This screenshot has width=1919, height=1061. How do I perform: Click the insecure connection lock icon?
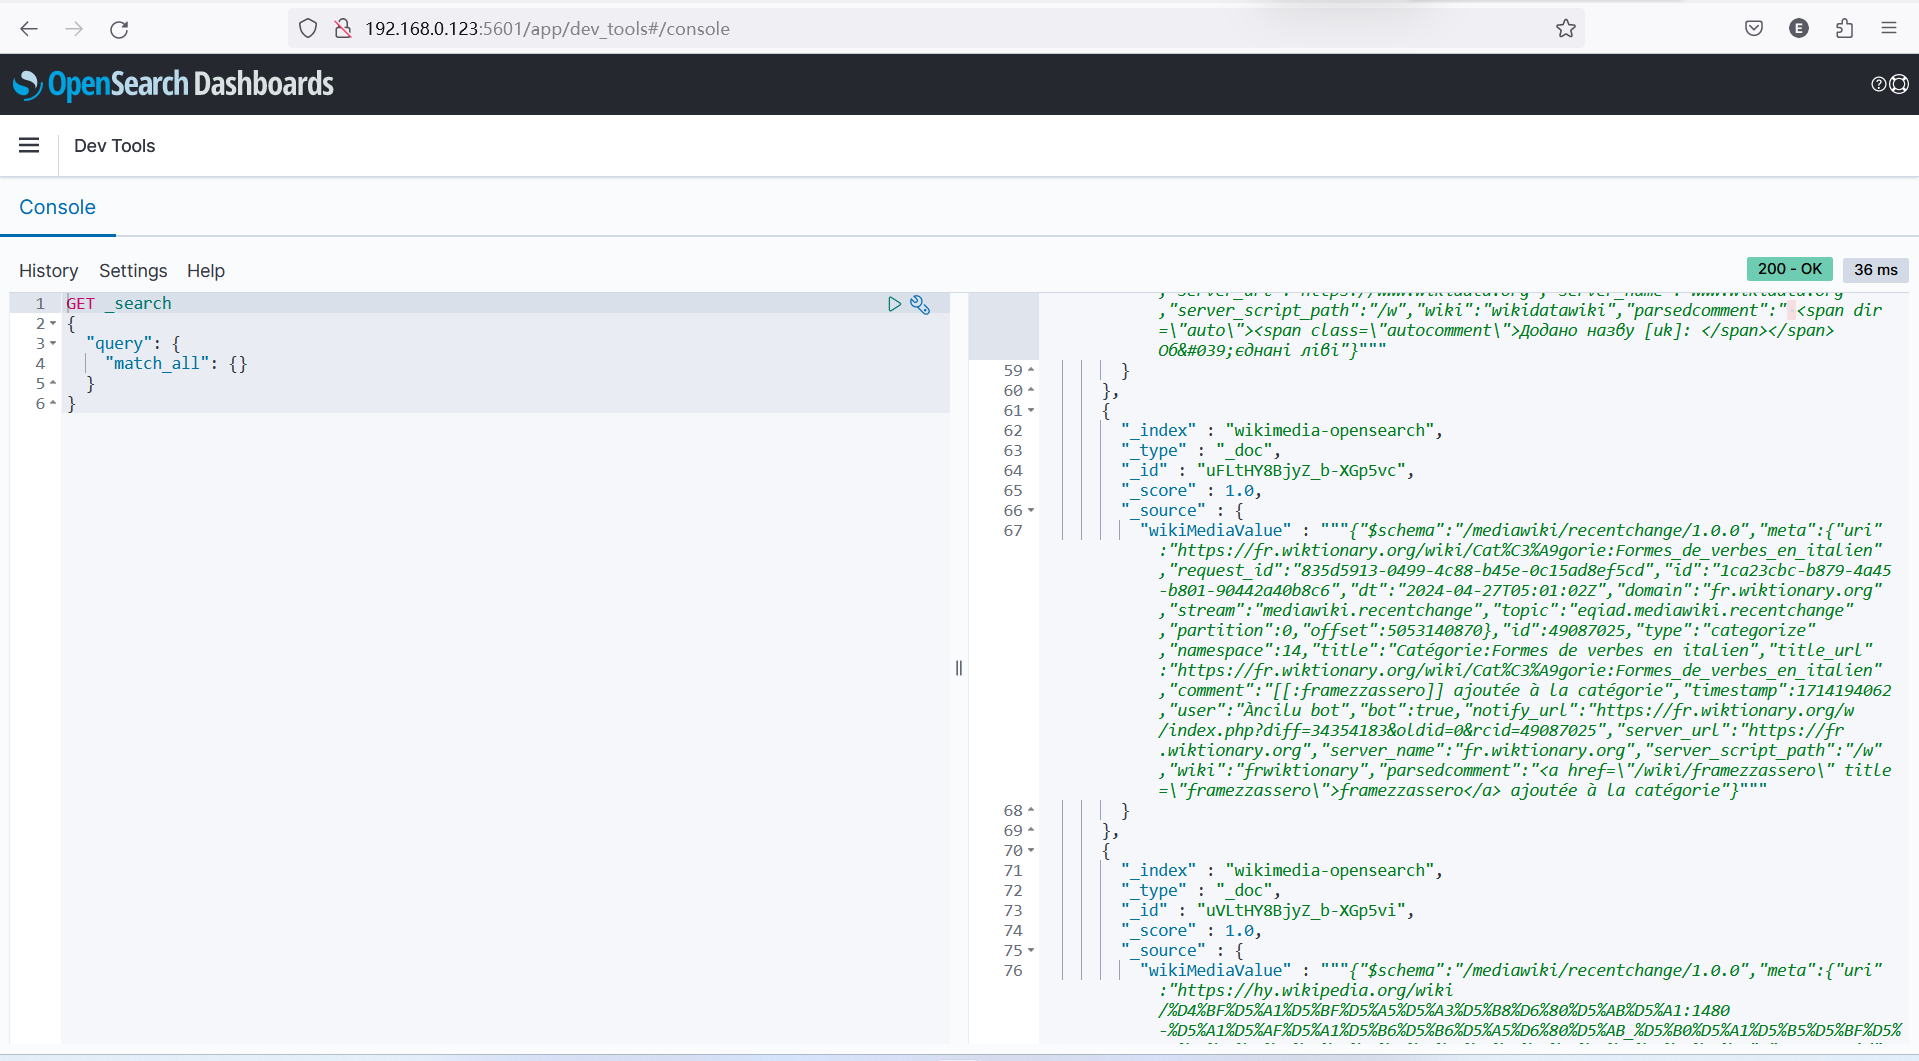[x=343, y=29]
